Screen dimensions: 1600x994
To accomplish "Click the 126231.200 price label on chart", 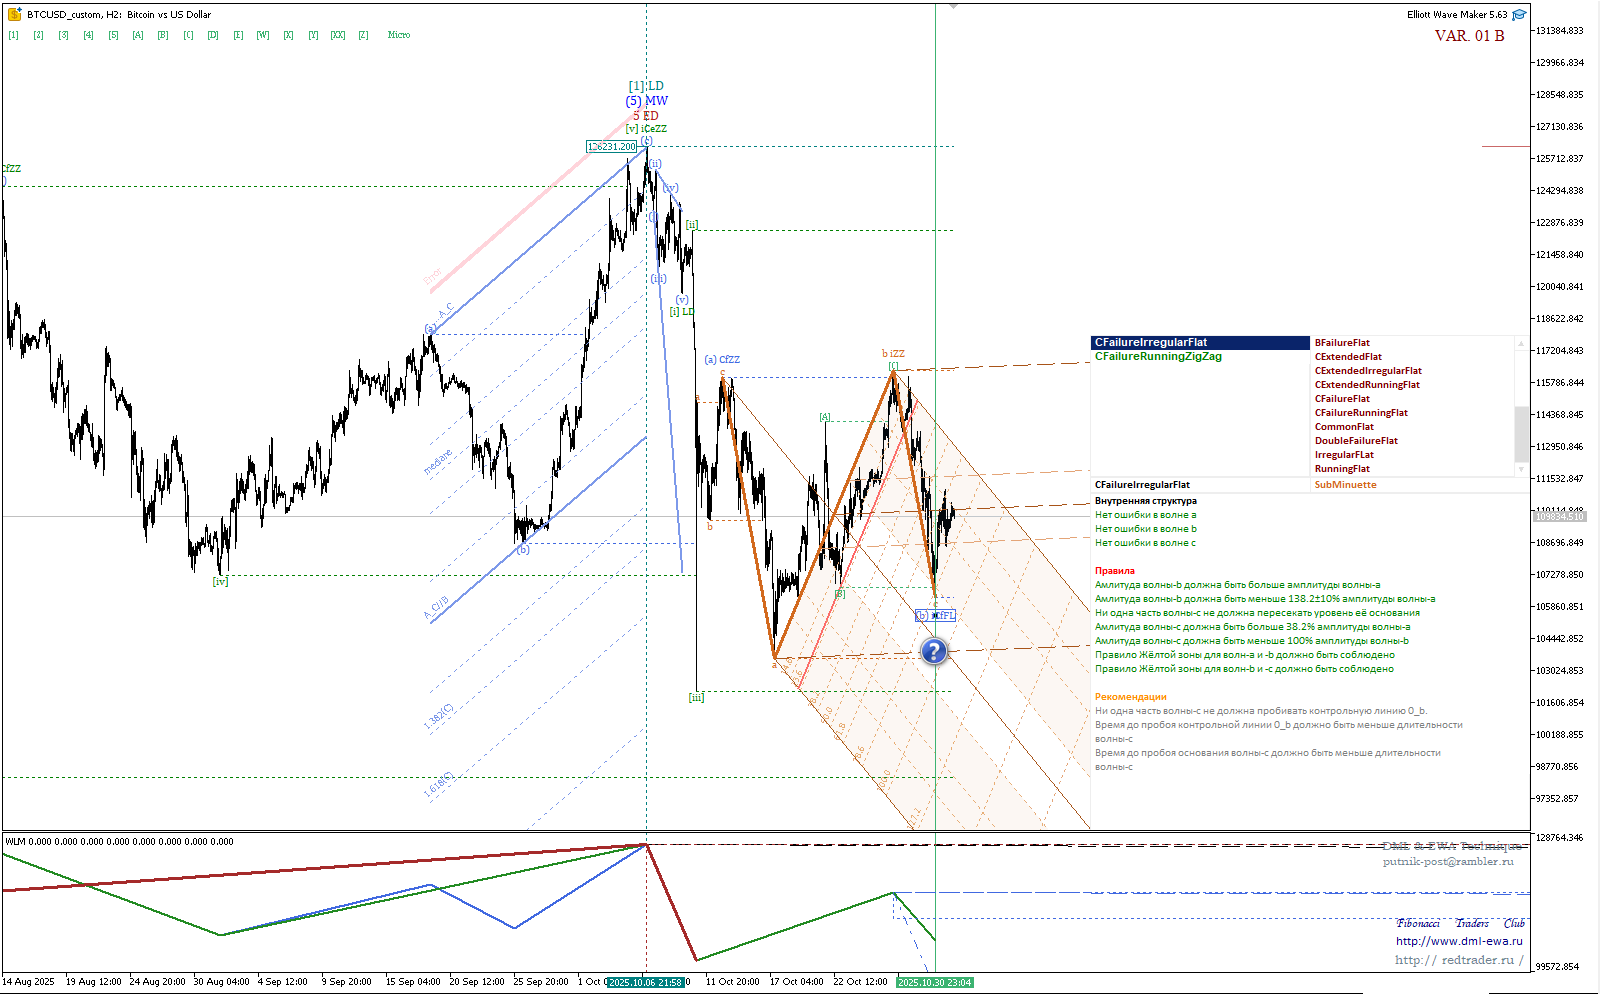I will coord(611,147).
